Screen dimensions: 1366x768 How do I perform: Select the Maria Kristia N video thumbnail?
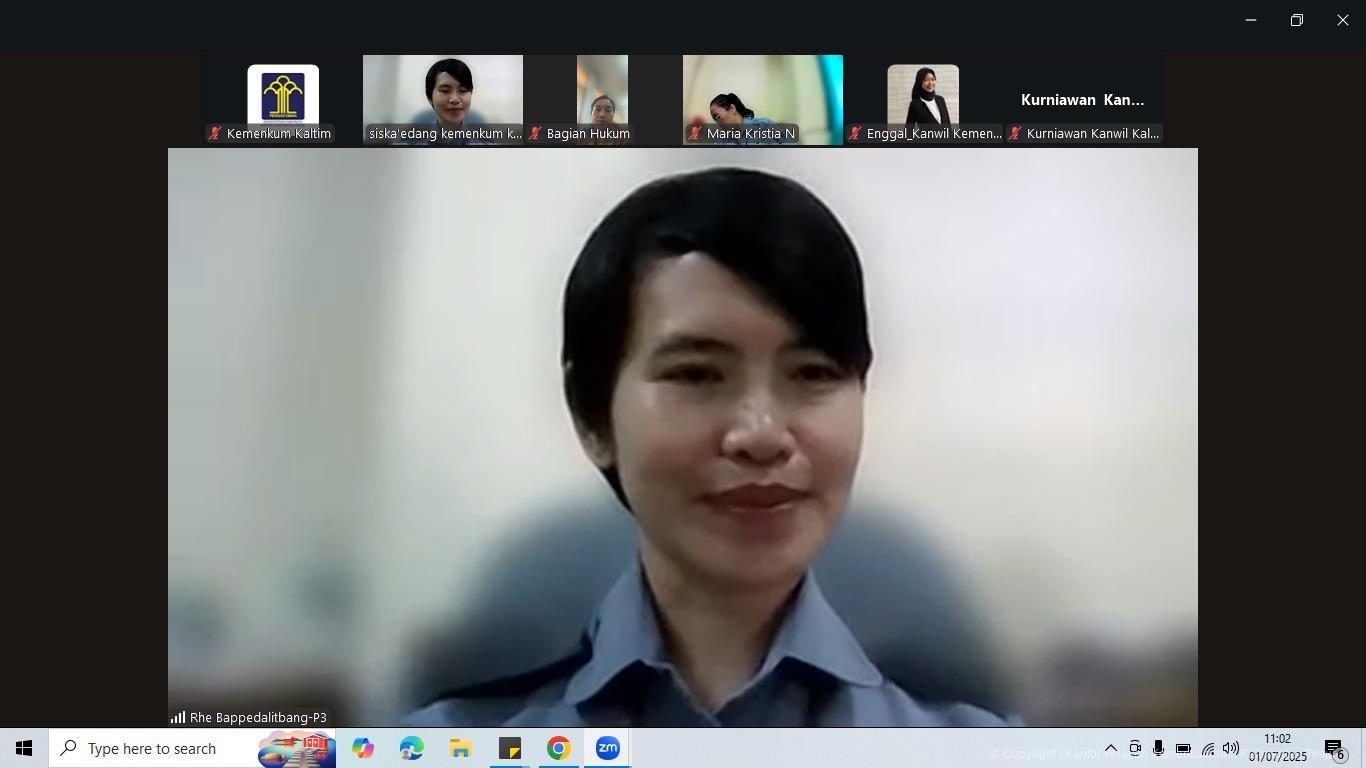(x=762, y=100)
